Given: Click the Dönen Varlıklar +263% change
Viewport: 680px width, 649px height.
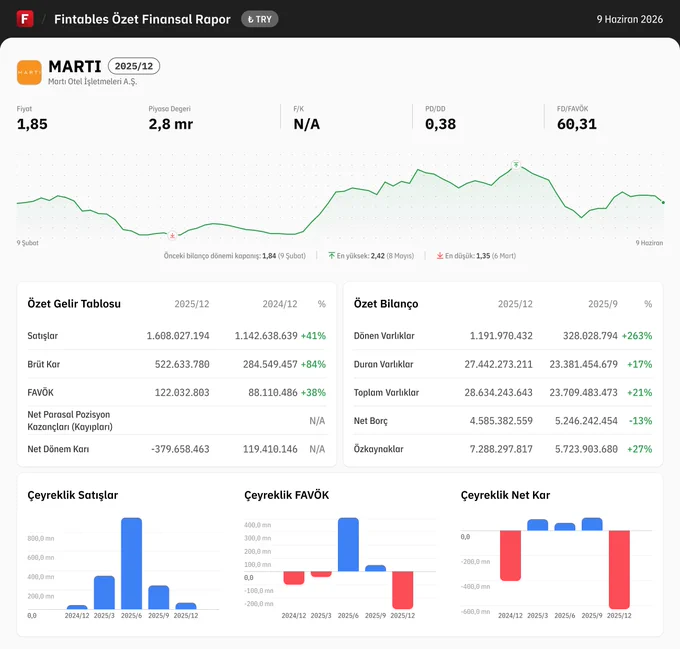Looking at the screenshot, I should [x=637, y=336].
